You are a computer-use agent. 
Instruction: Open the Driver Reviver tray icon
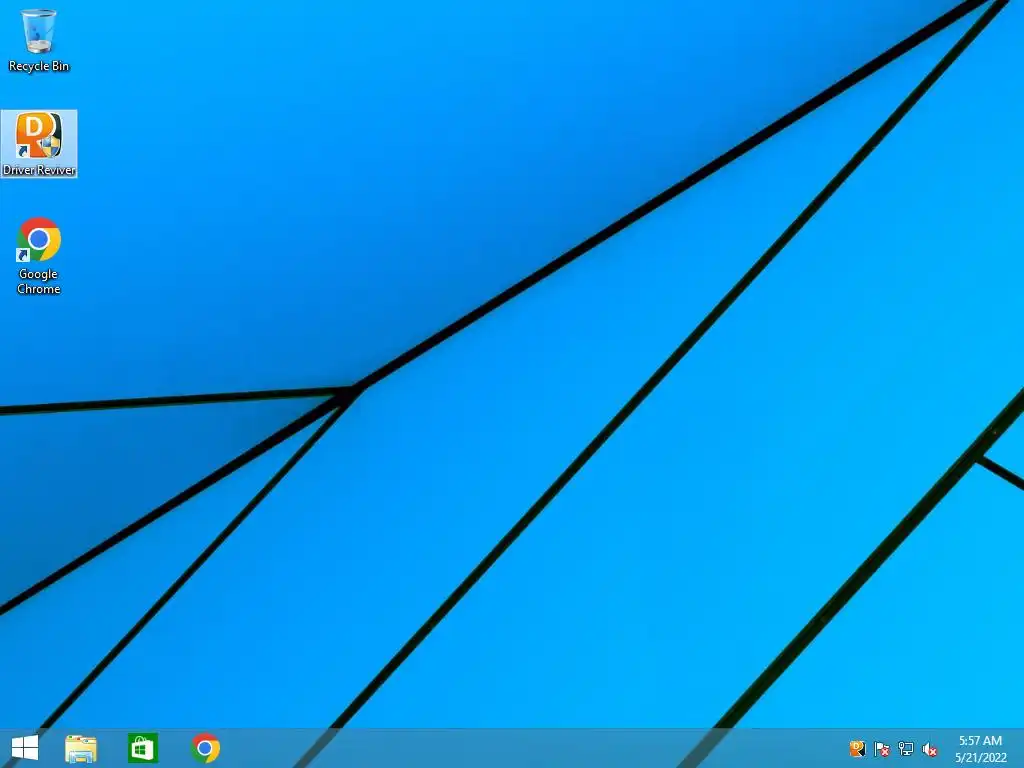[x=857, y=748]
